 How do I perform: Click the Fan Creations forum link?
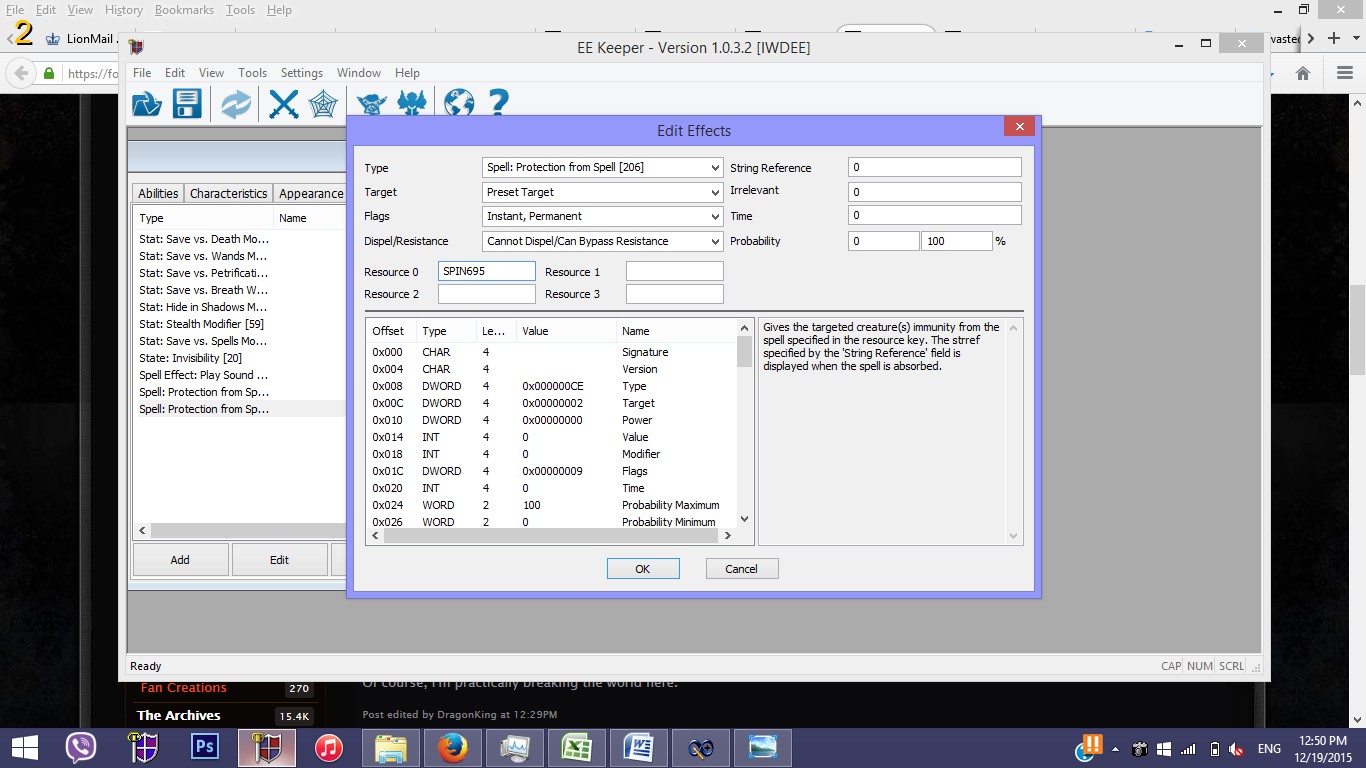184,688
